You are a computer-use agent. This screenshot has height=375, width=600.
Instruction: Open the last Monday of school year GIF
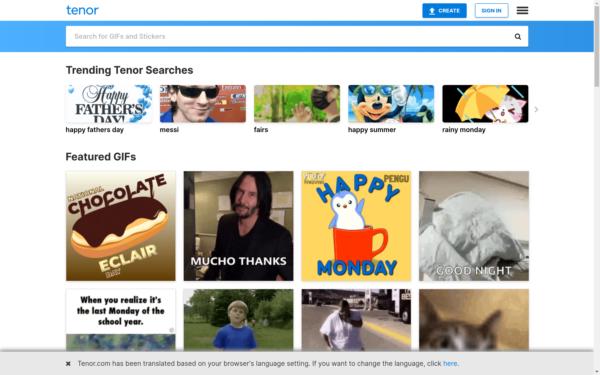(121, 320)
